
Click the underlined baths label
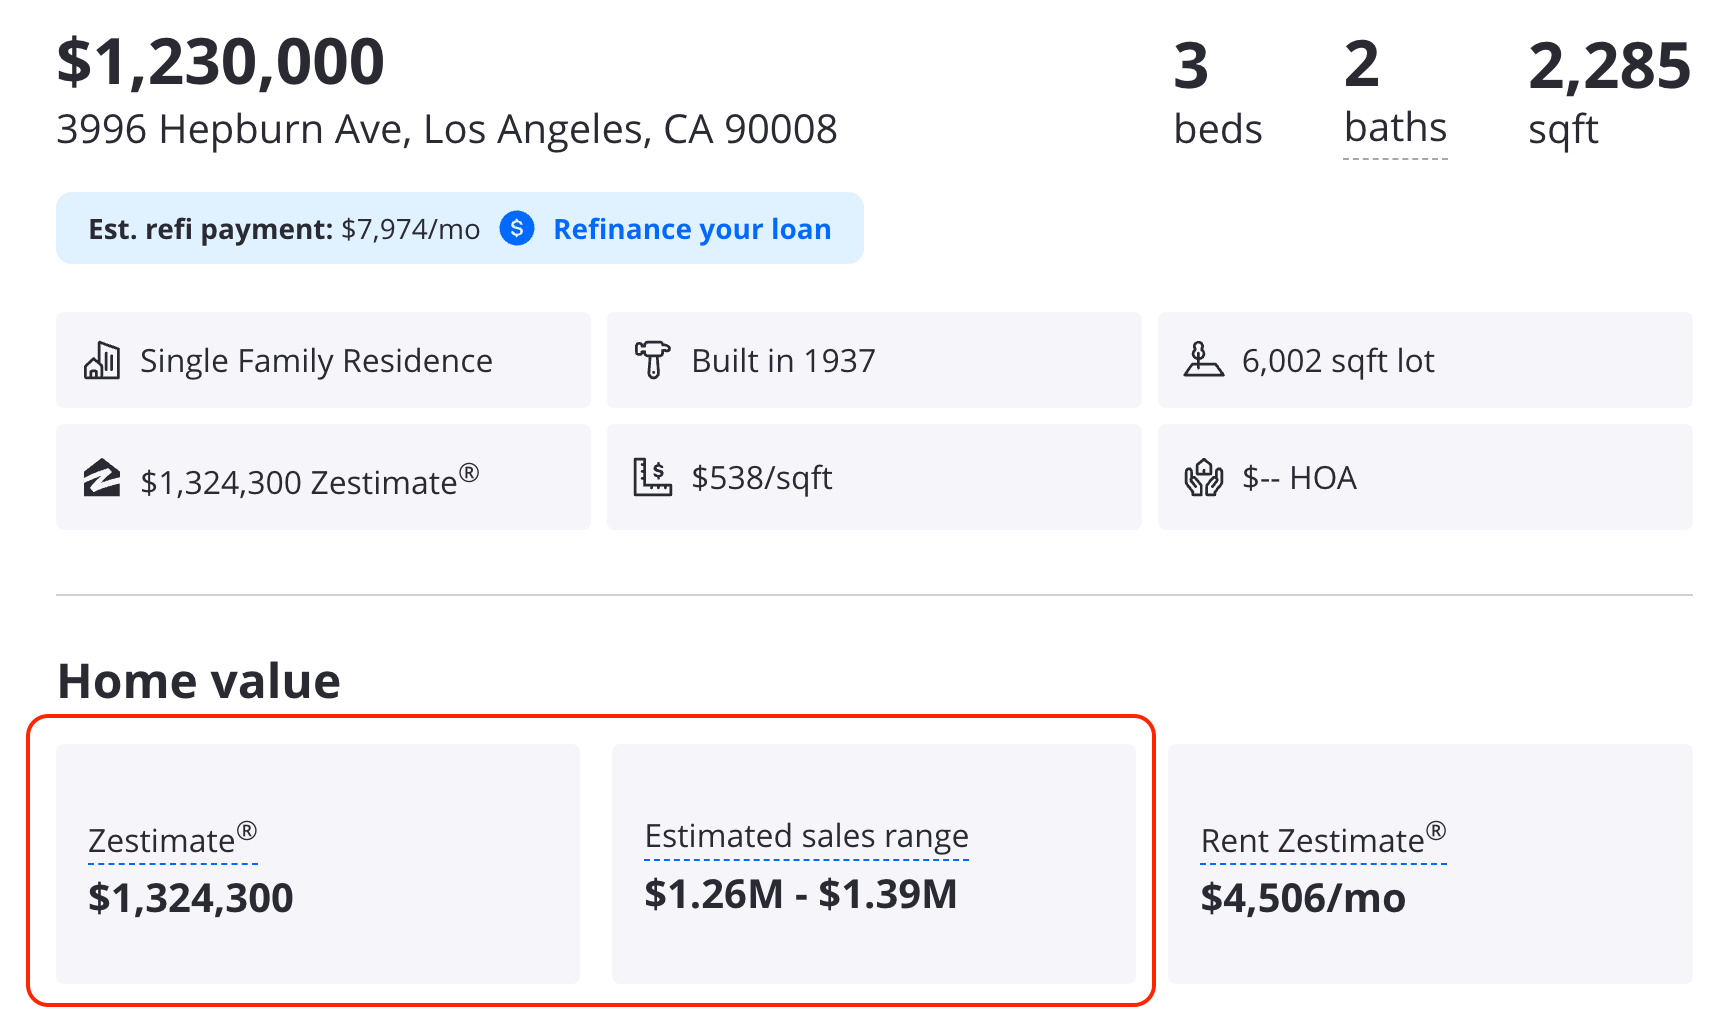point(1395,129)
